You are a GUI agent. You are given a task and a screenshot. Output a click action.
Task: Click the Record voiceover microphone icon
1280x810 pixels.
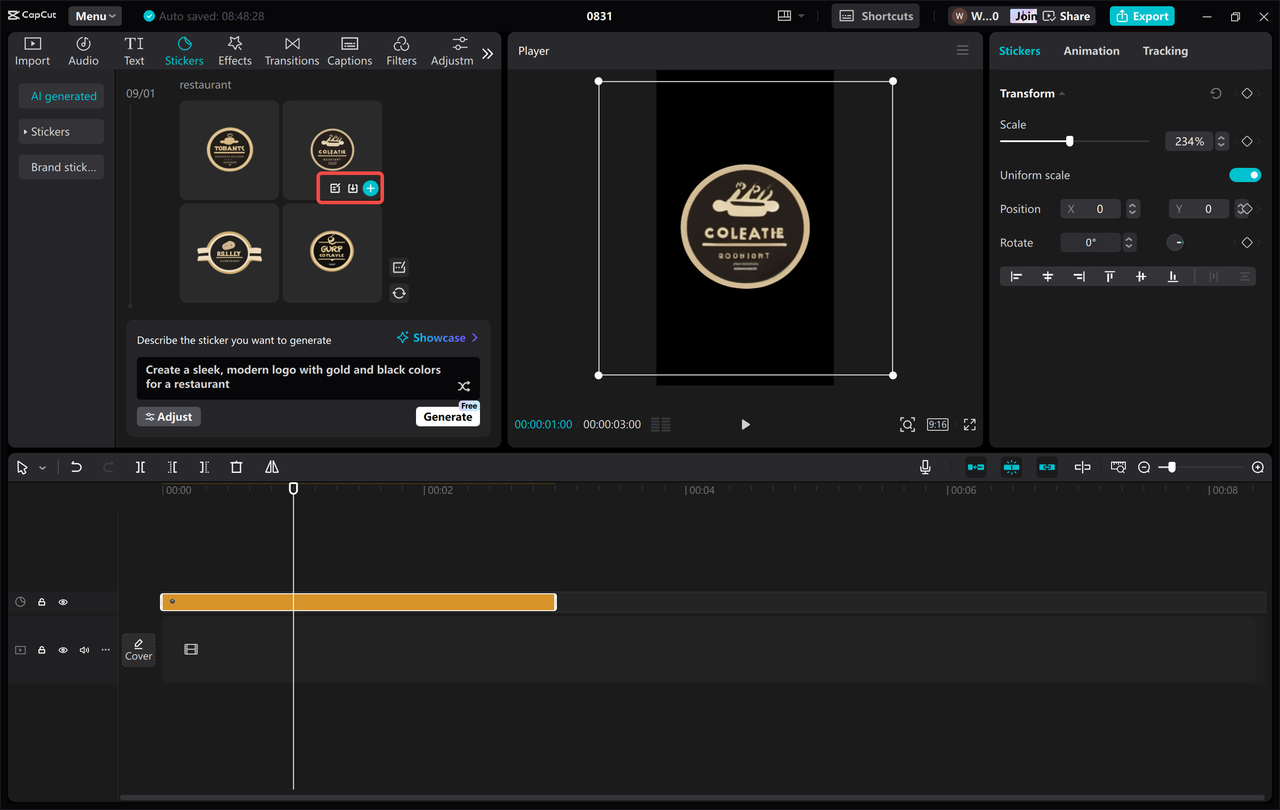(924, 466)
